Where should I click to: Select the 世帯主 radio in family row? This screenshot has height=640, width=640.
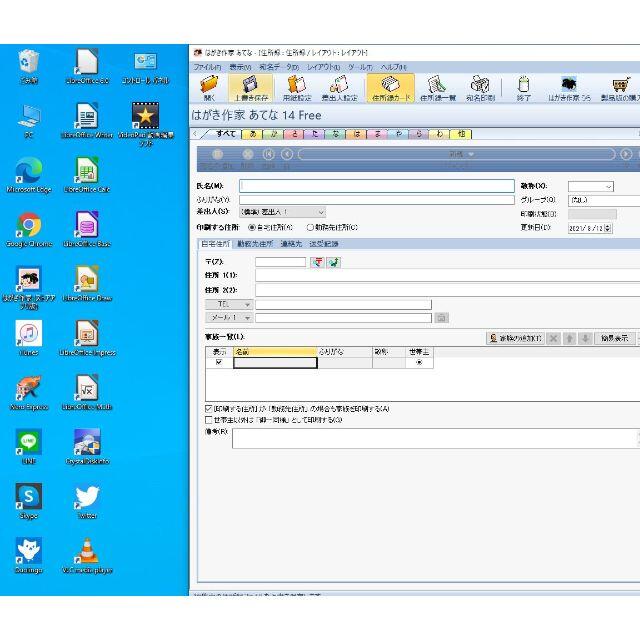click(419, 362)
